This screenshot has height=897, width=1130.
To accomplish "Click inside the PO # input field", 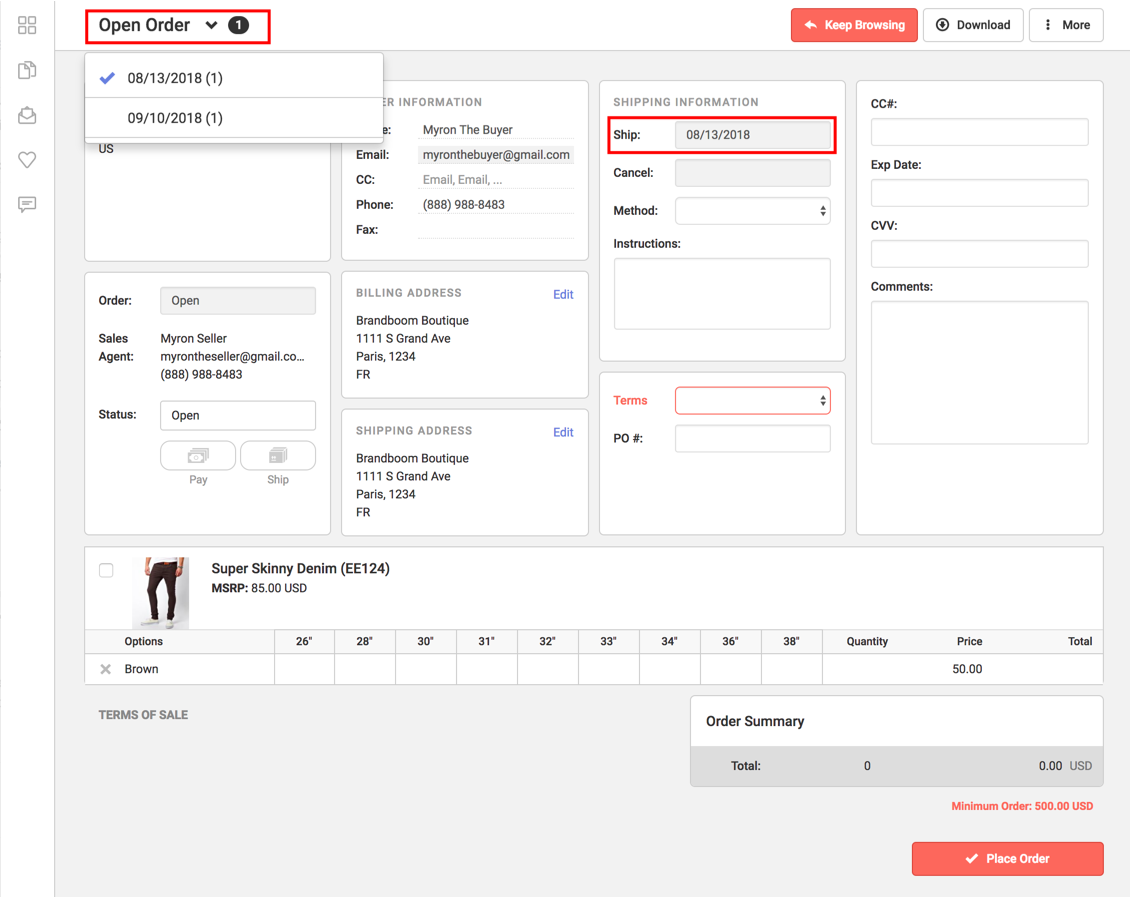I will coord(752,438).
